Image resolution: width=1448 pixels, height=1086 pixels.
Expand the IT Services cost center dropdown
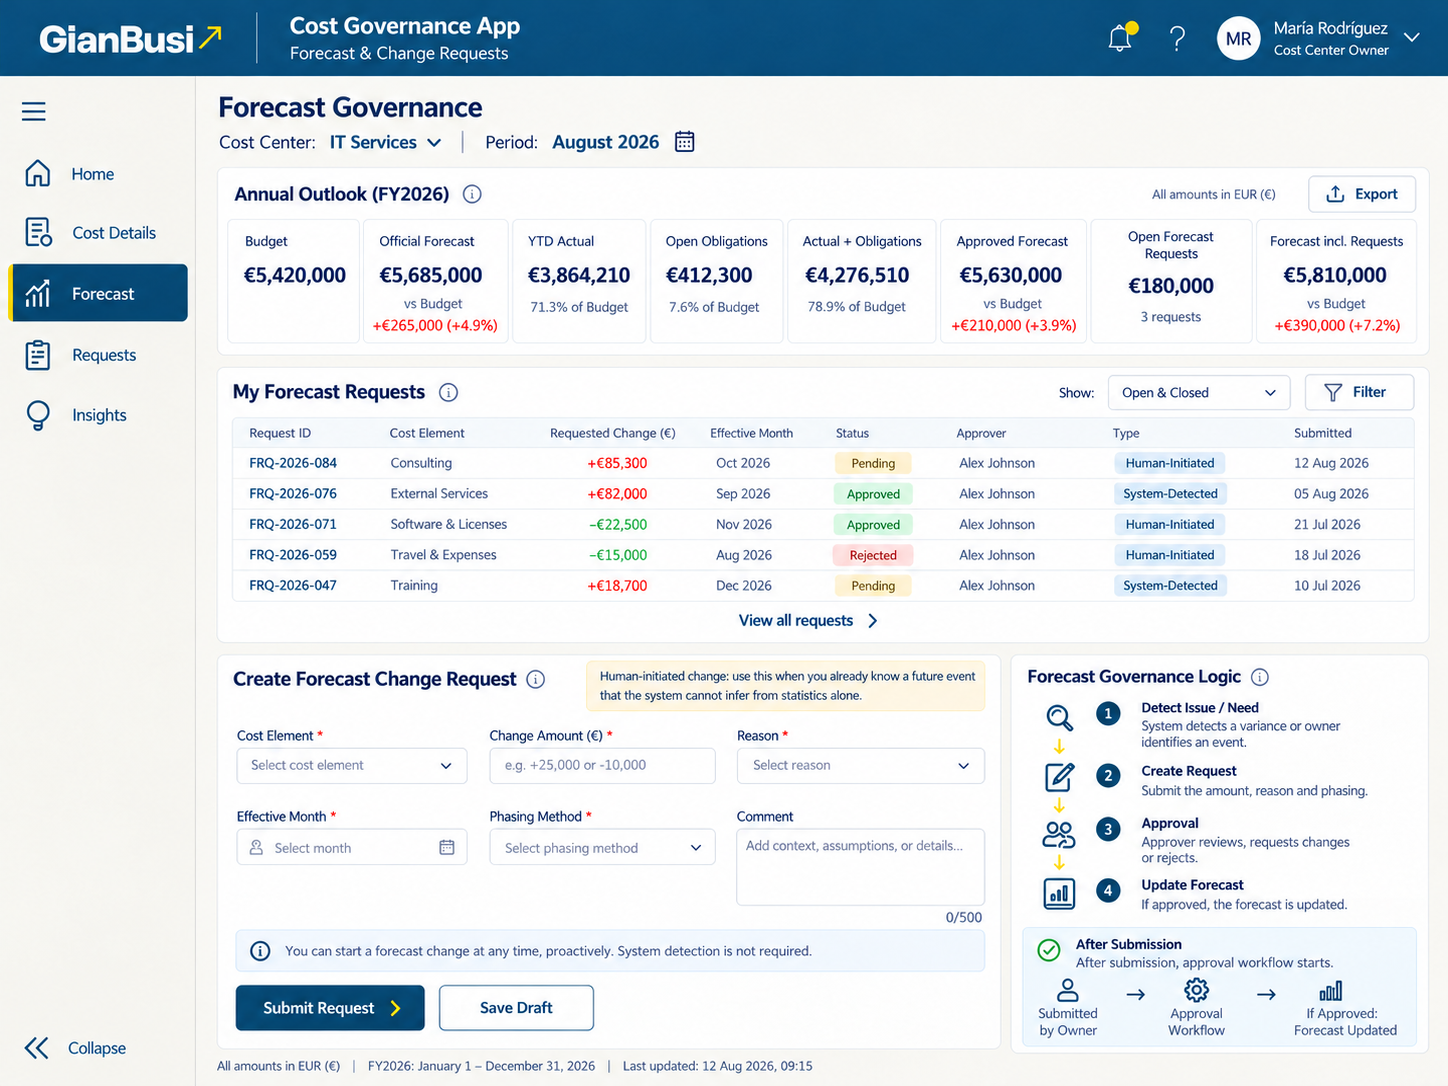click(386, 142)
